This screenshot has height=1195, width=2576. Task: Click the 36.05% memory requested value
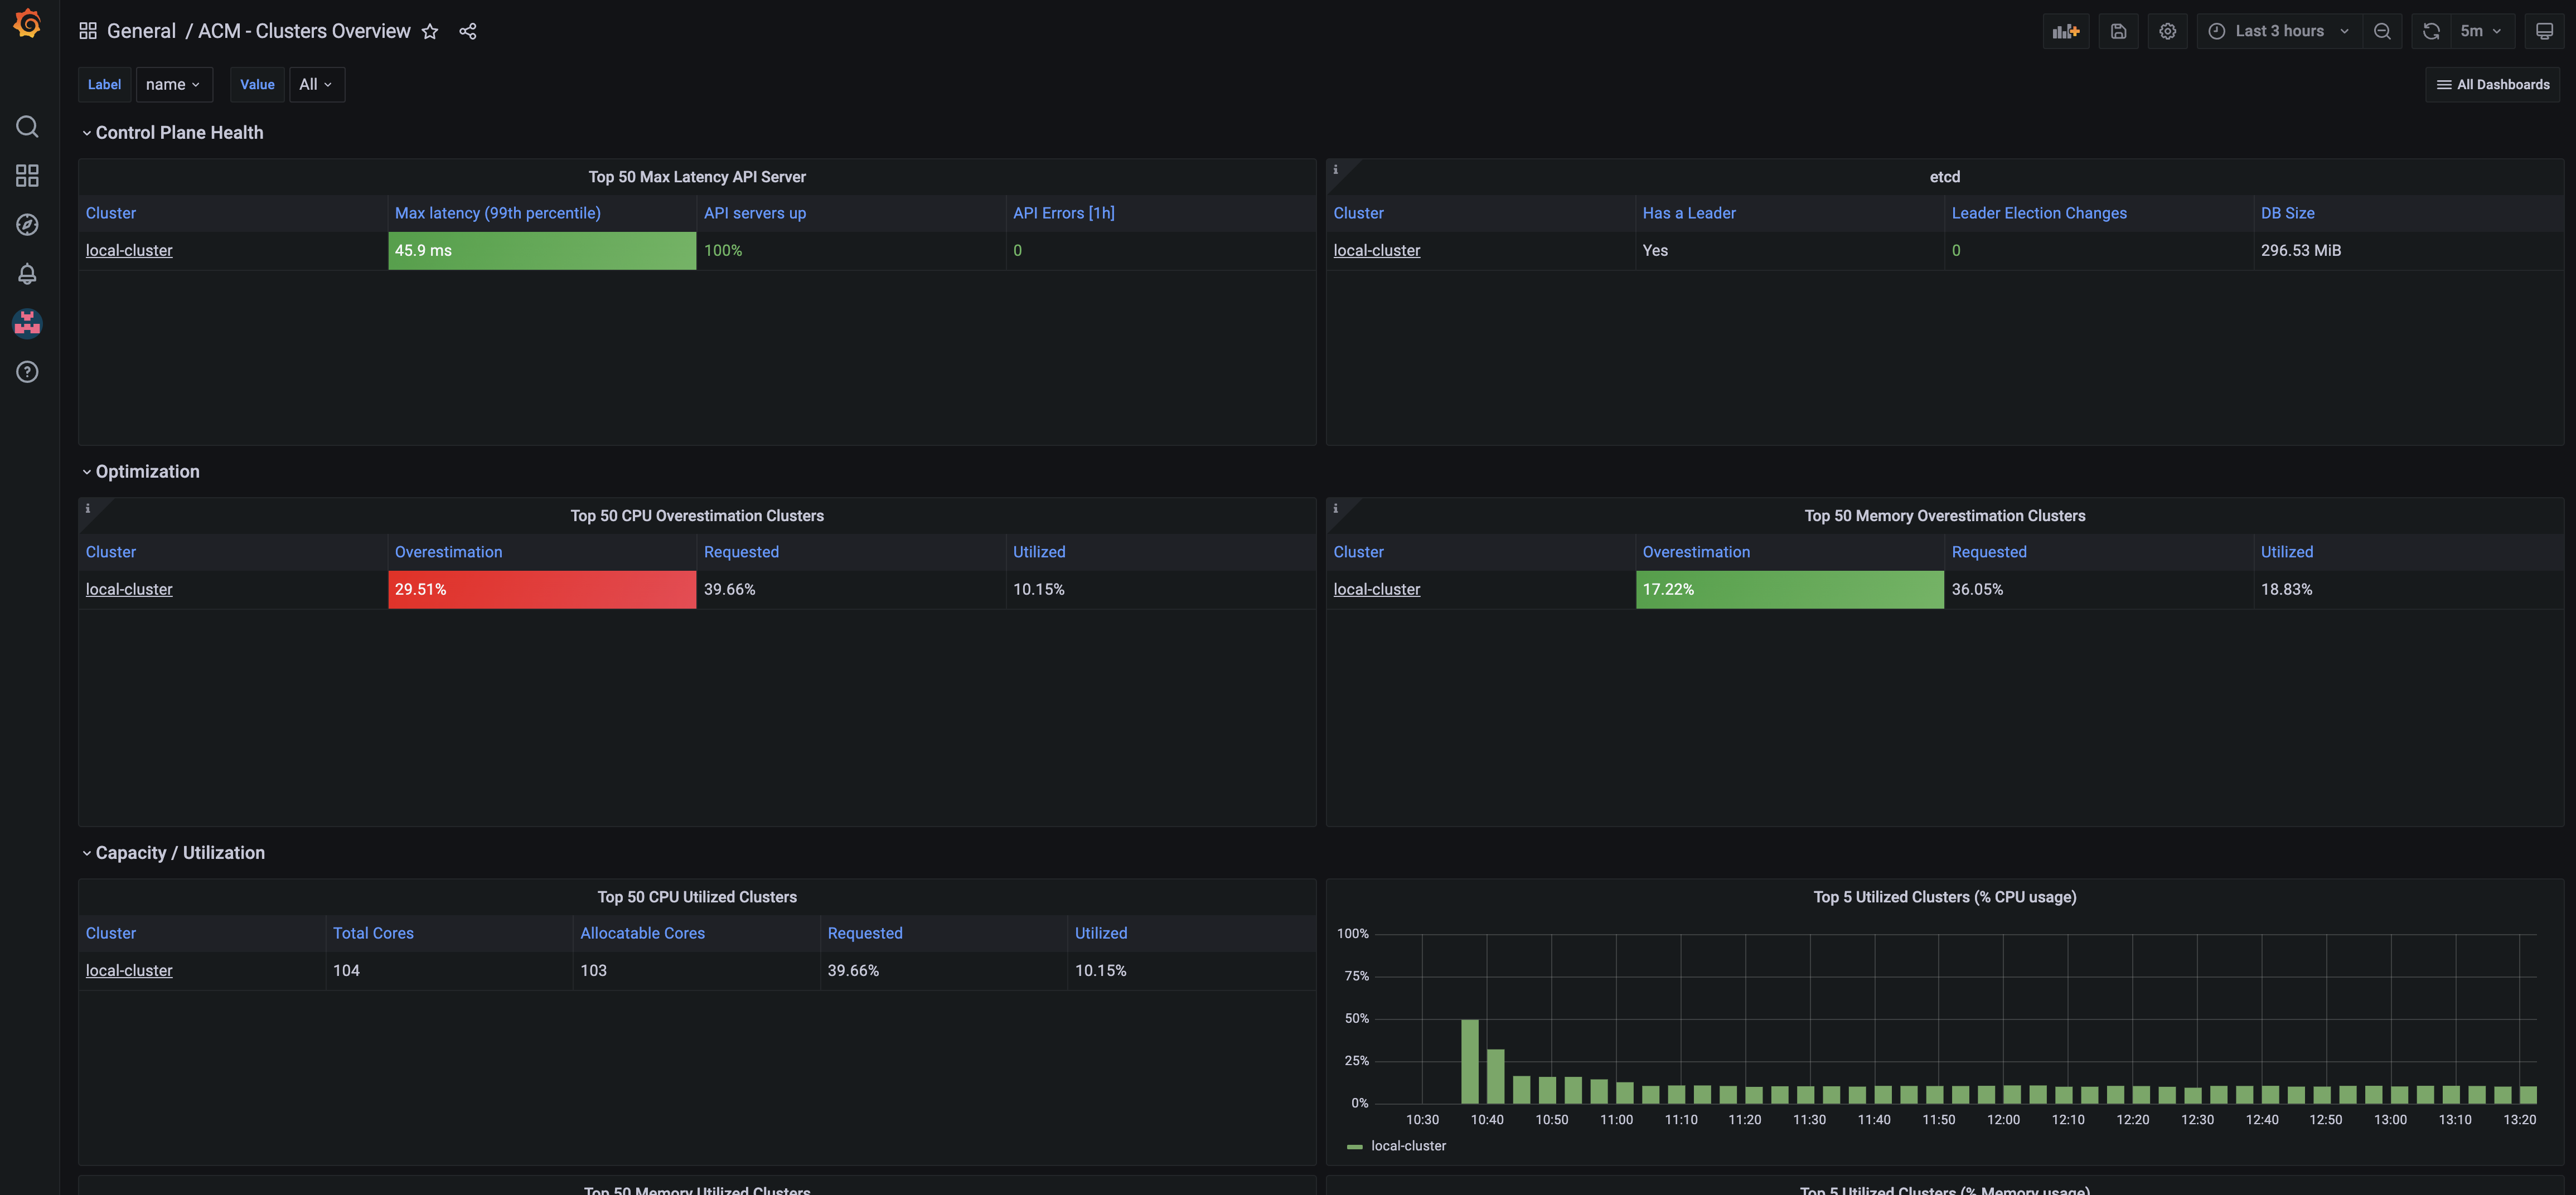(1977, 589)
